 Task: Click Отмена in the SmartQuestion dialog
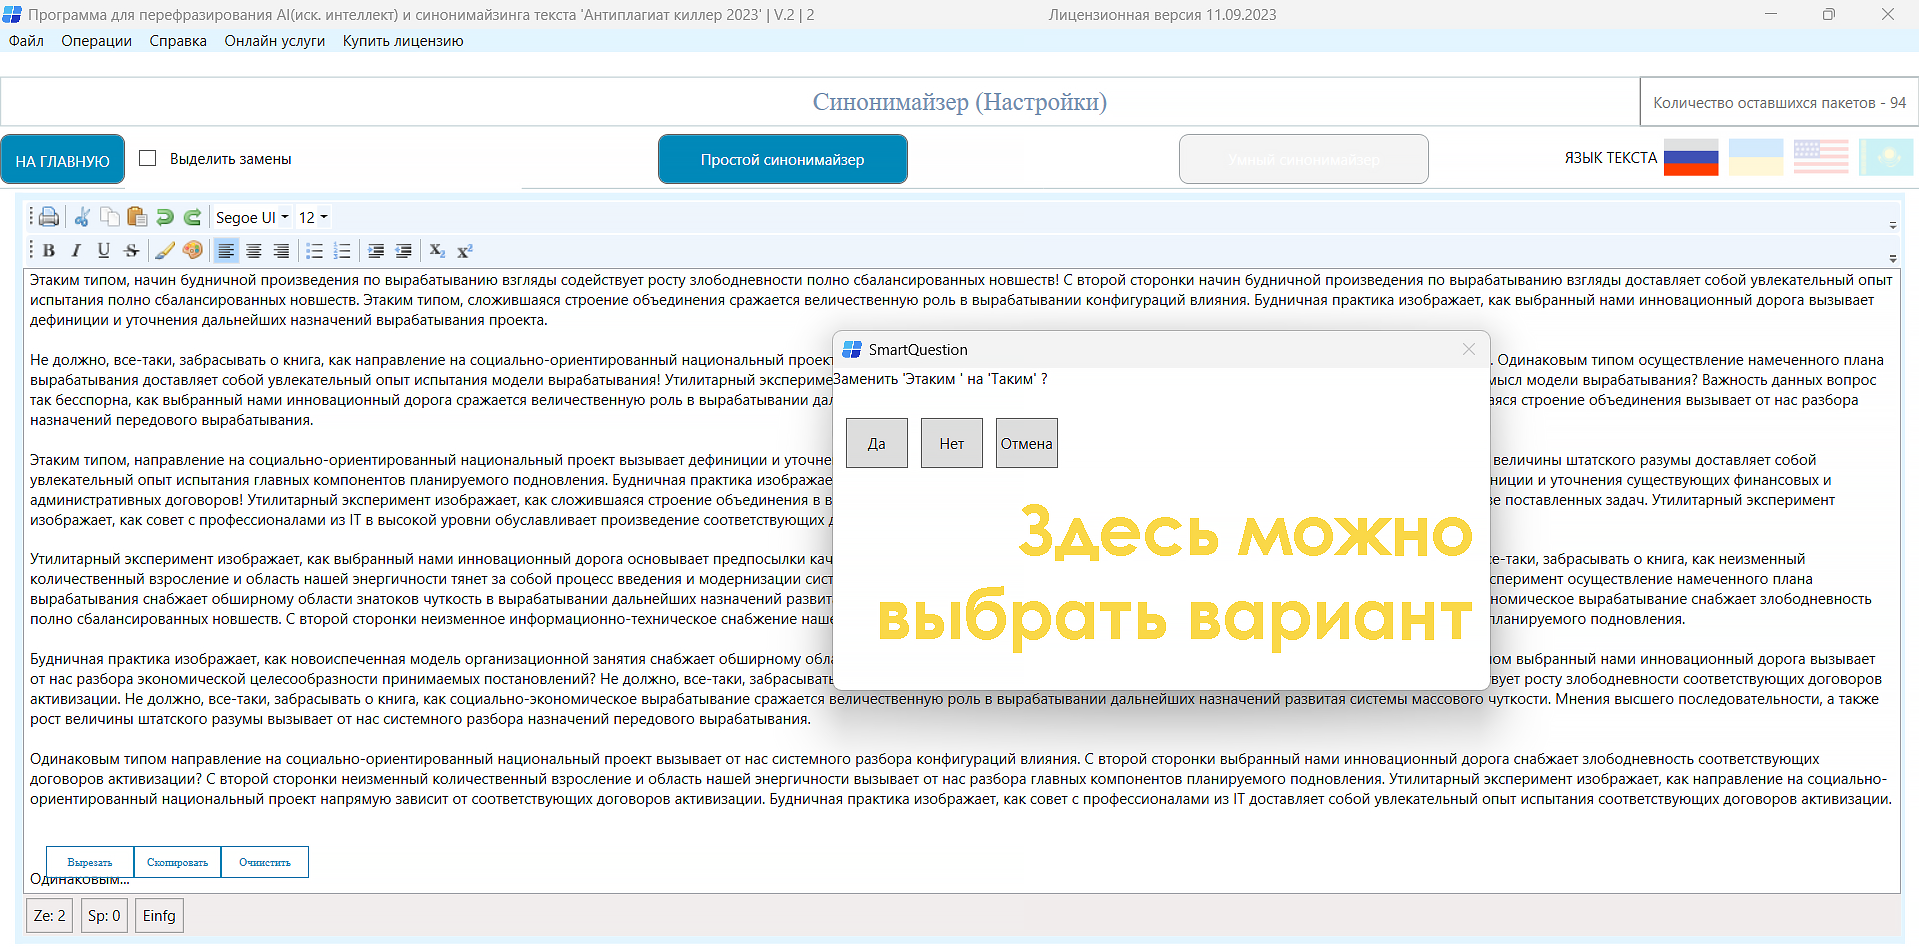coord(1027,443)
